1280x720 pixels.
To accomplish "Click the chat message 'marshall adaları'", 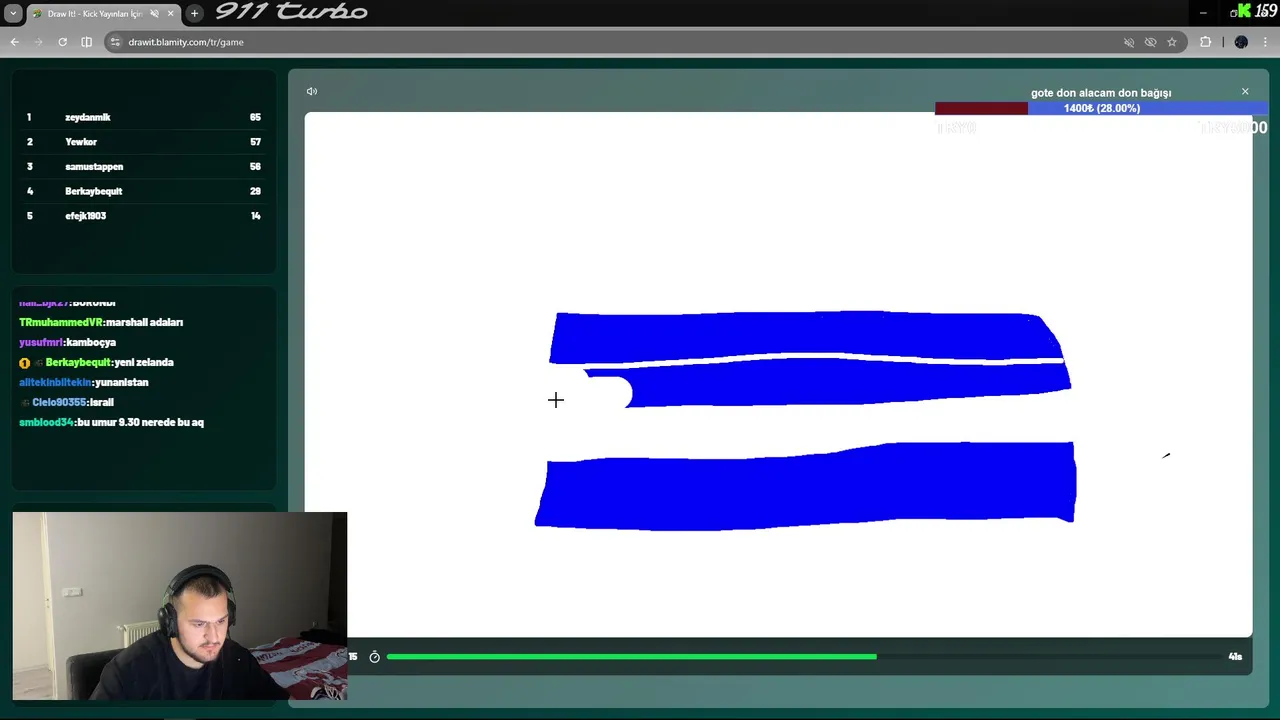I will click(145, 322).
